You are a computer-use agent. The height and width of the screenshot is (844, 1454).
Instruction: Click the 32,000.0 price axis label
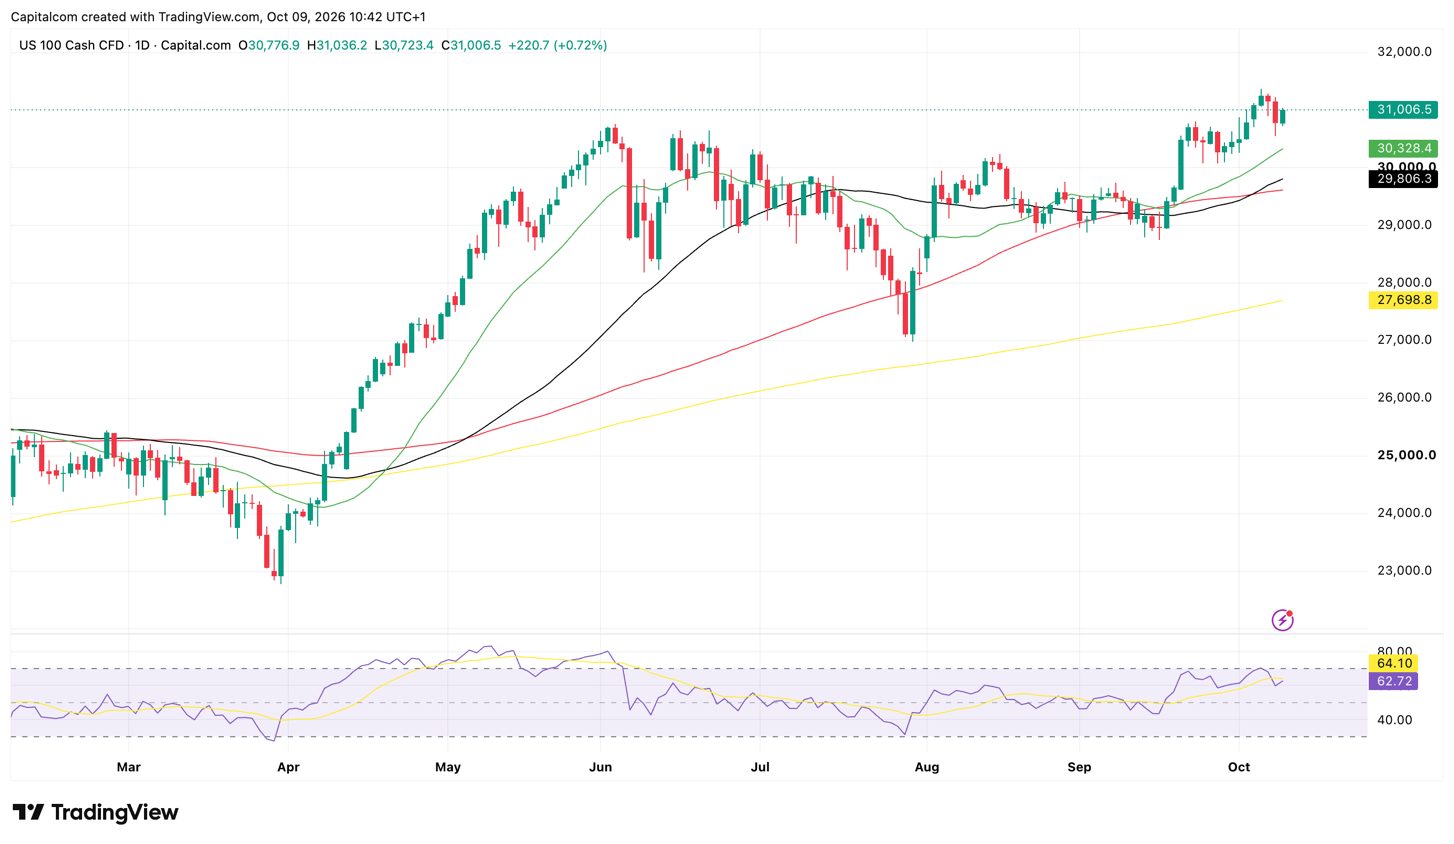1404,52
